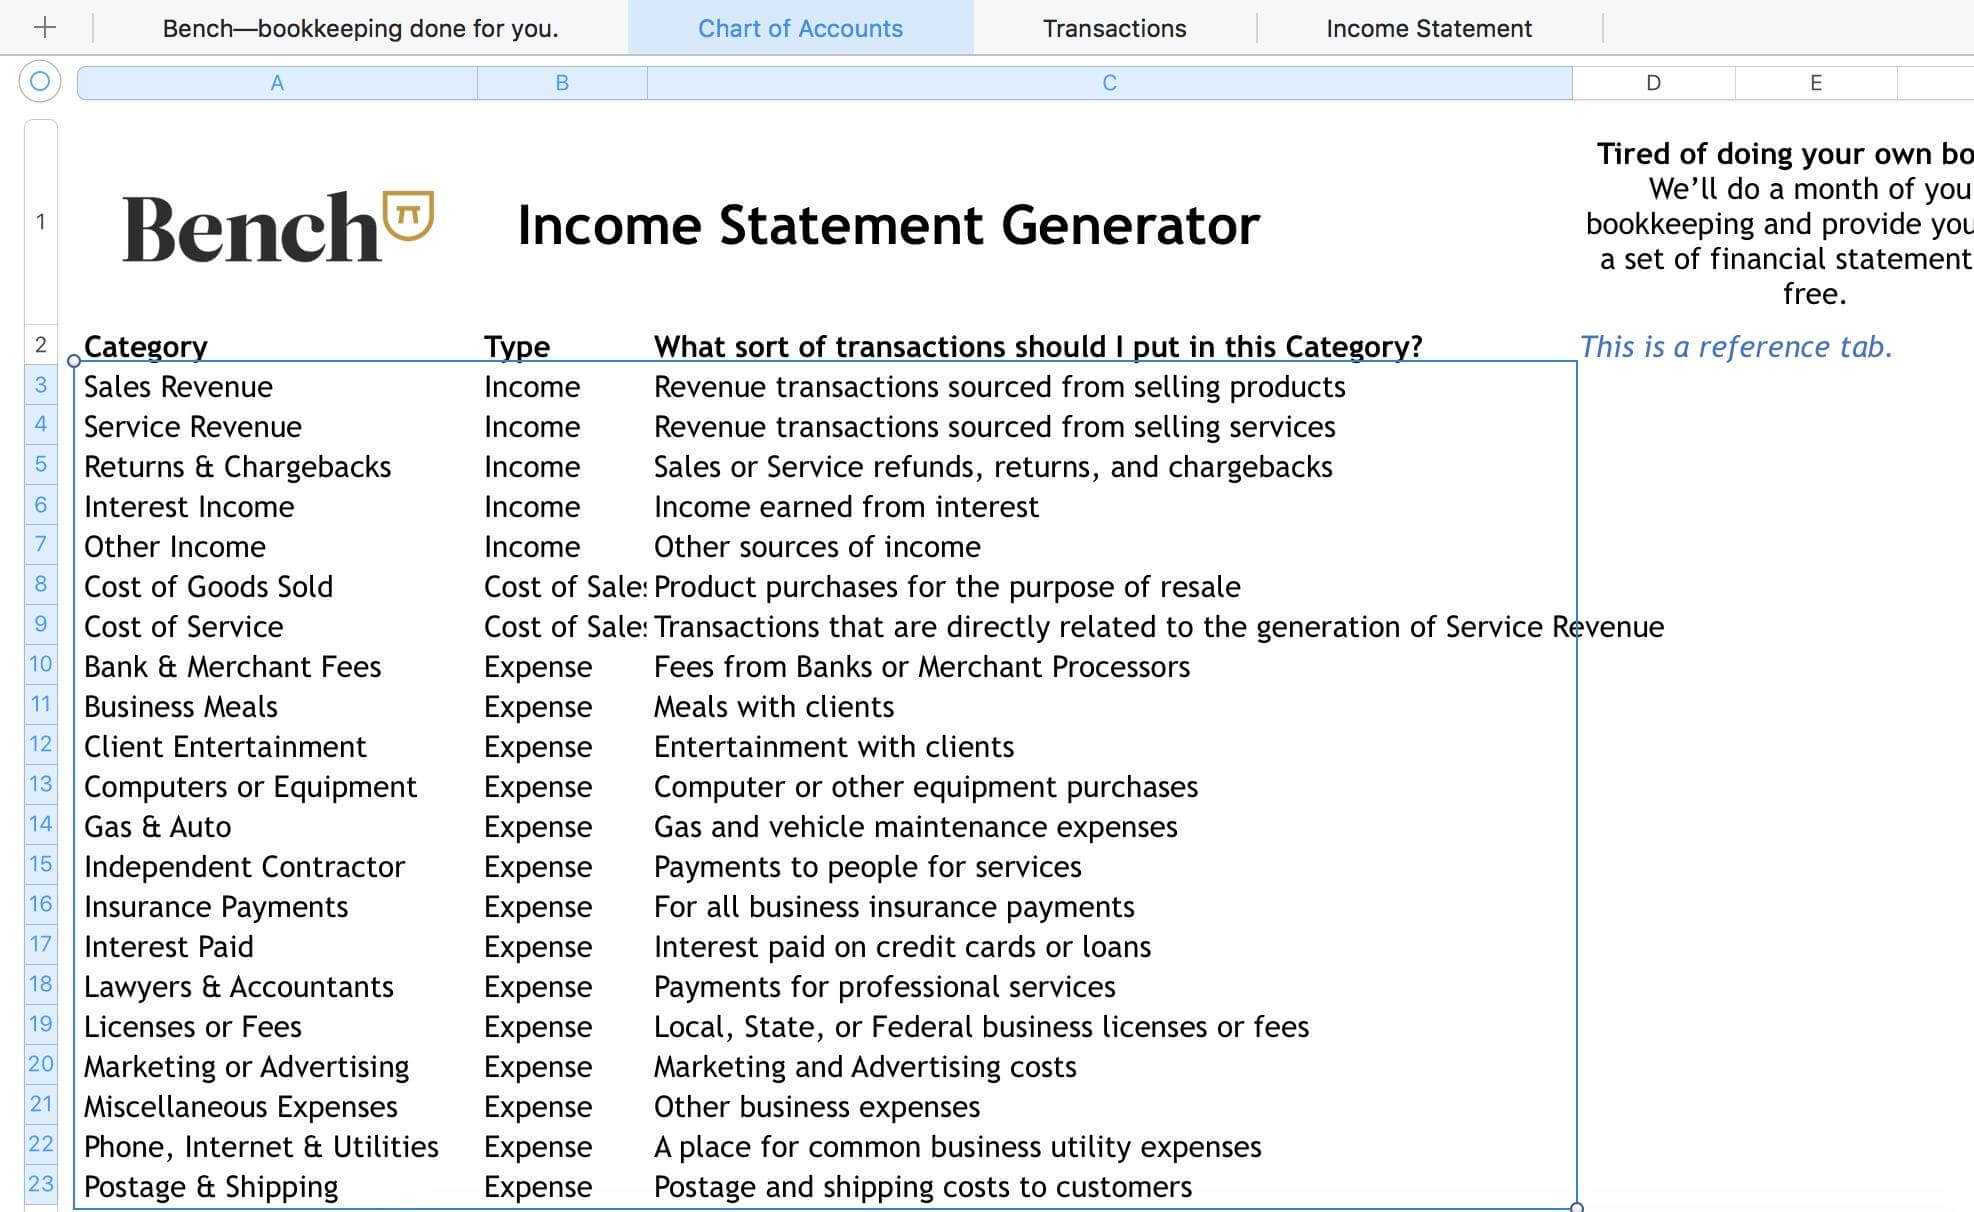Click the Chart of Accounts tab
This screenshot has width=1974, height=1212.
(x=798, y=28)
